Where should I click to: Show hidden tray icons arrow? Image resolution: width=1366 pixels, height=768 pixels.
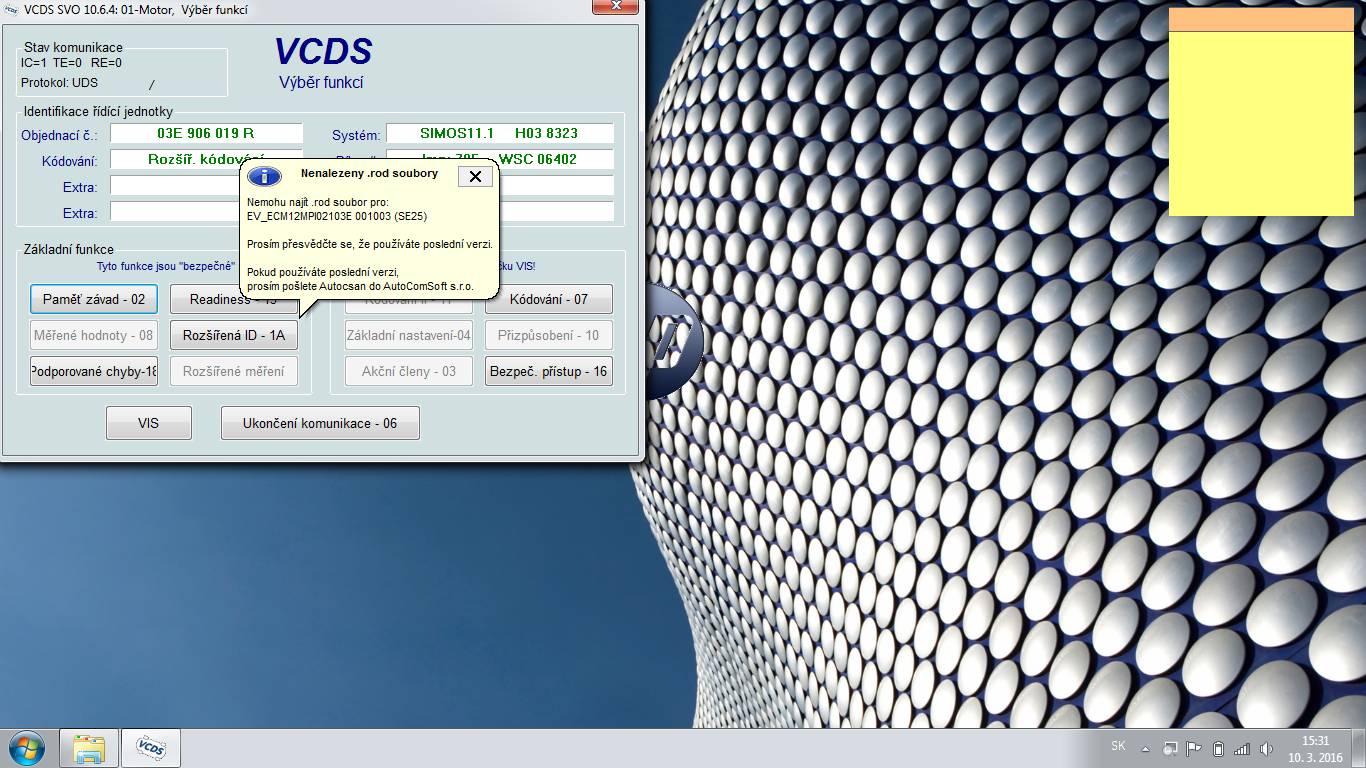pyautogui.click(x=1144, y=748)
